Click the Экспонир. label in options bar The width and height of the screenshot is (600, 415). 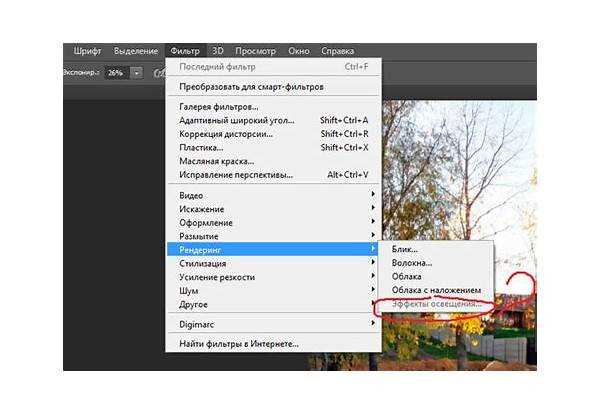tap(81, 72)
